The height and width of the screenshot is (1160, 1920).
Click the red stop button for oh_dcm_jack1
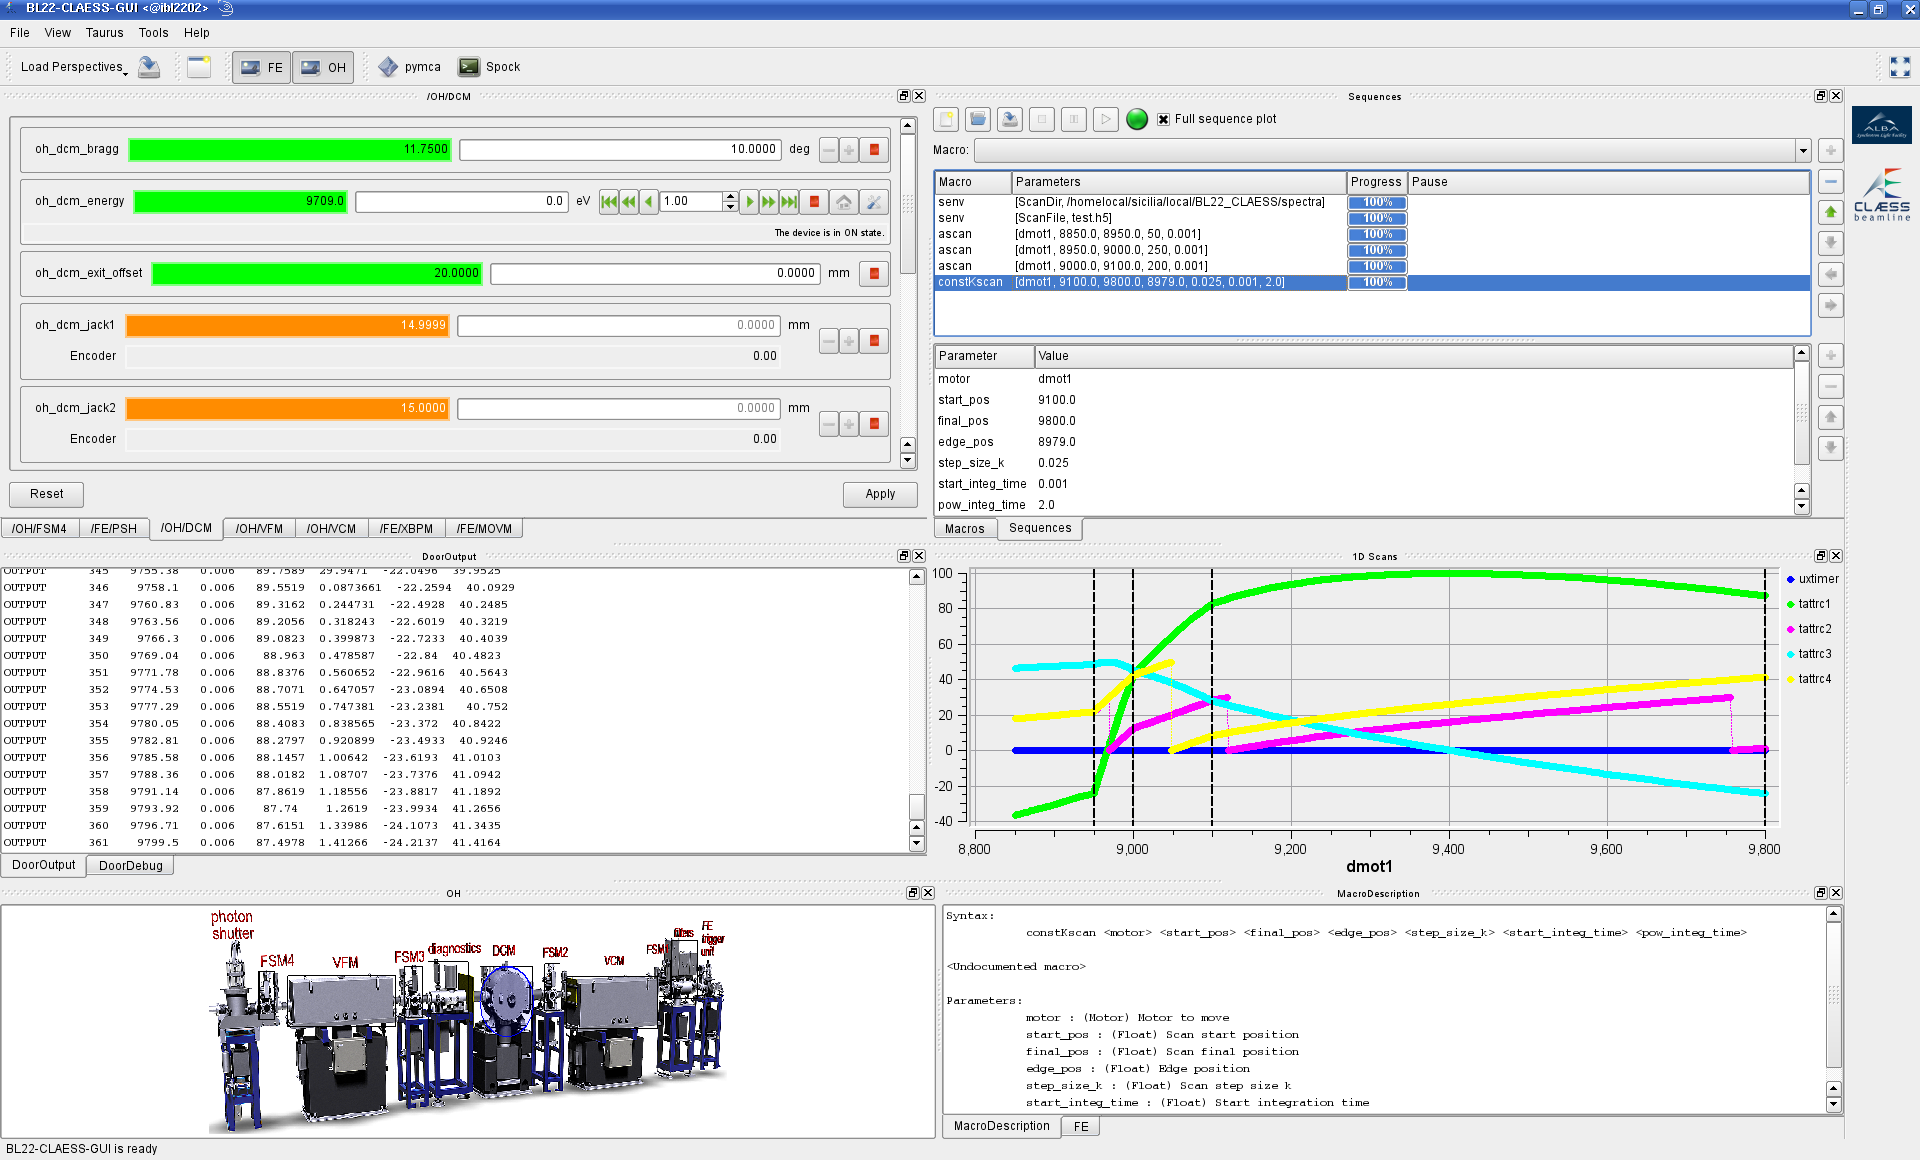coord(874,341)
